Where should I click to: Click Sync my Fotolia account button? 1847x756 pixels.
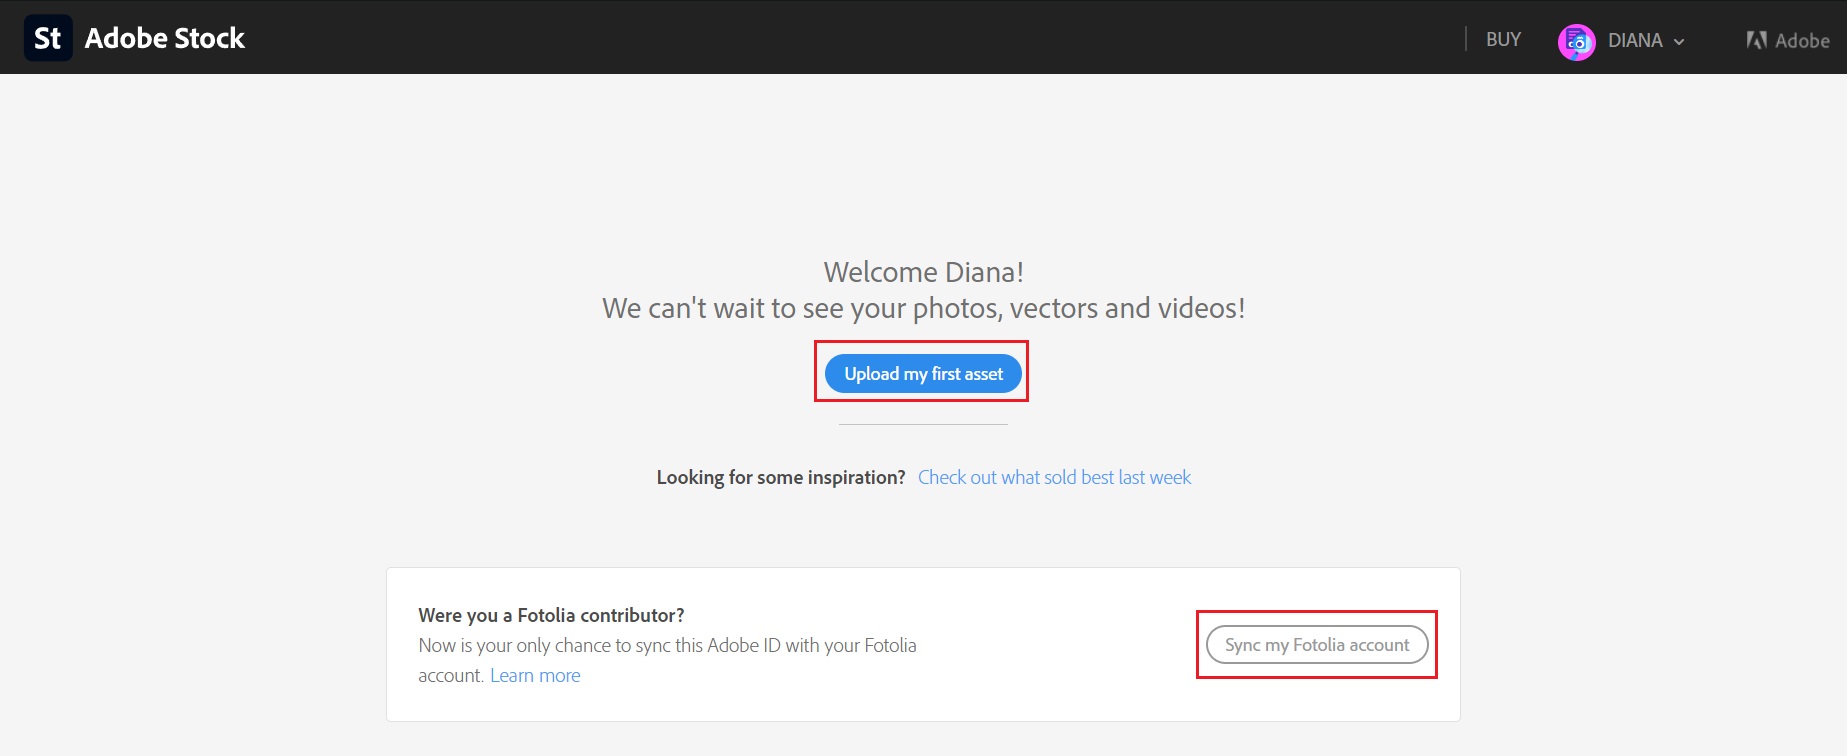pyautogui.click(x=1317, y=645)
